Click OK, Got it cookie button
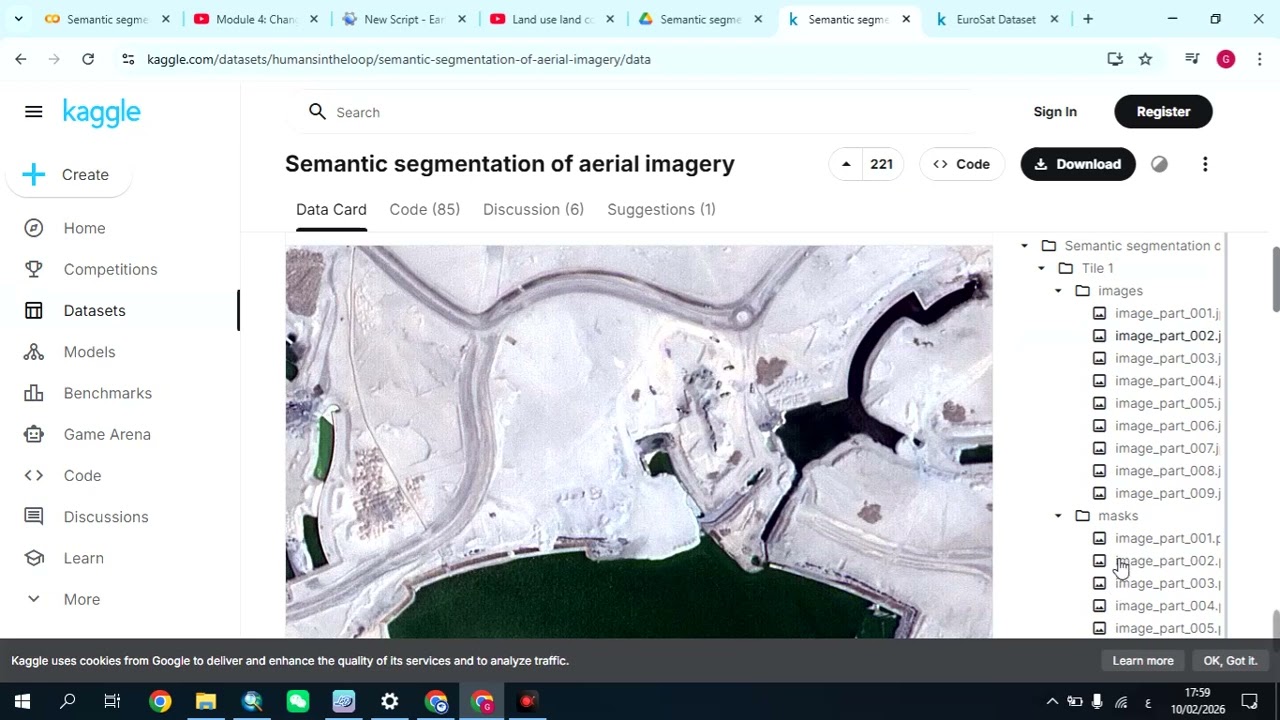1280x720 pixels. click(1230, 661)
